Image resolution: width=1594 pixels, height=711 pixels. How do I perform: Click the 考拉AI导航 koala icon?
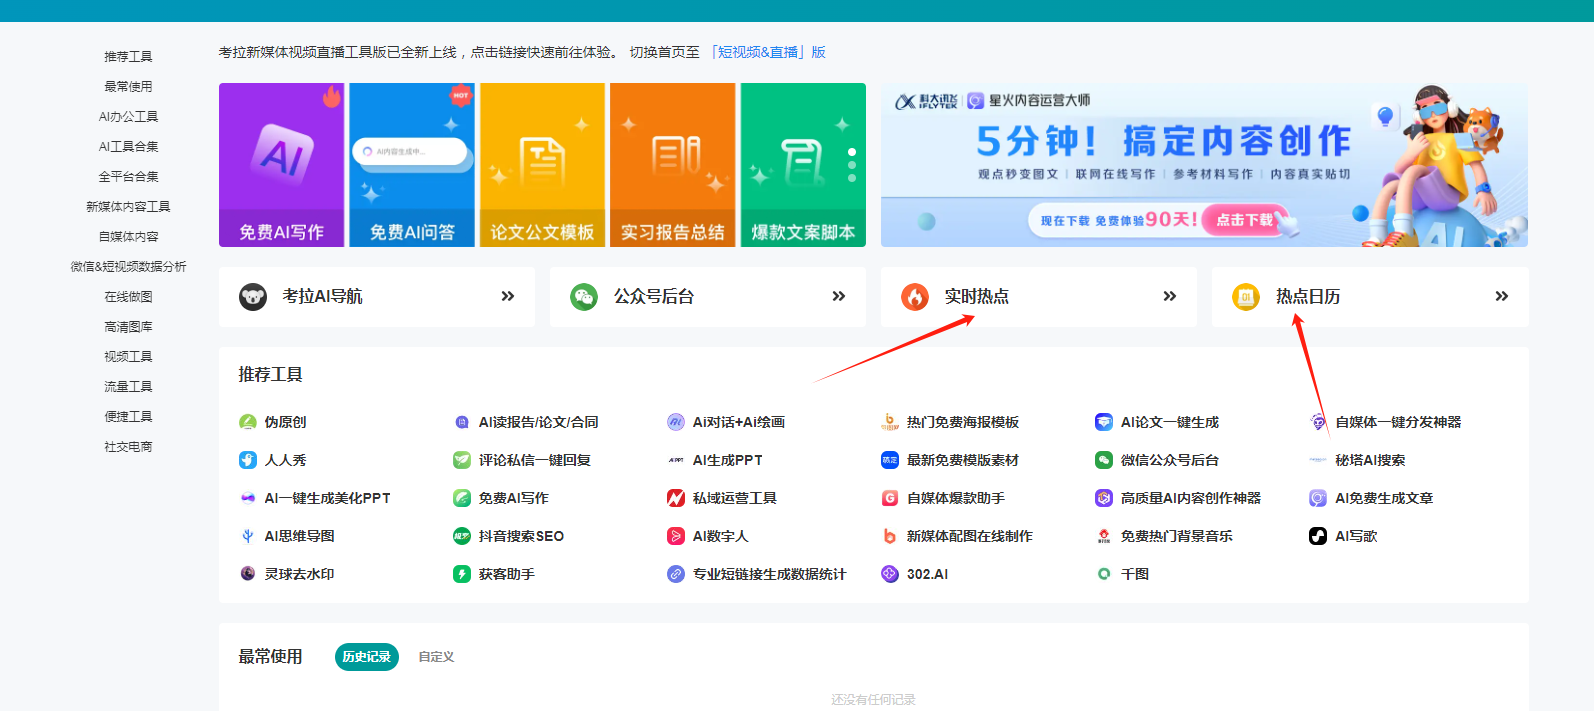pos(253,297)
